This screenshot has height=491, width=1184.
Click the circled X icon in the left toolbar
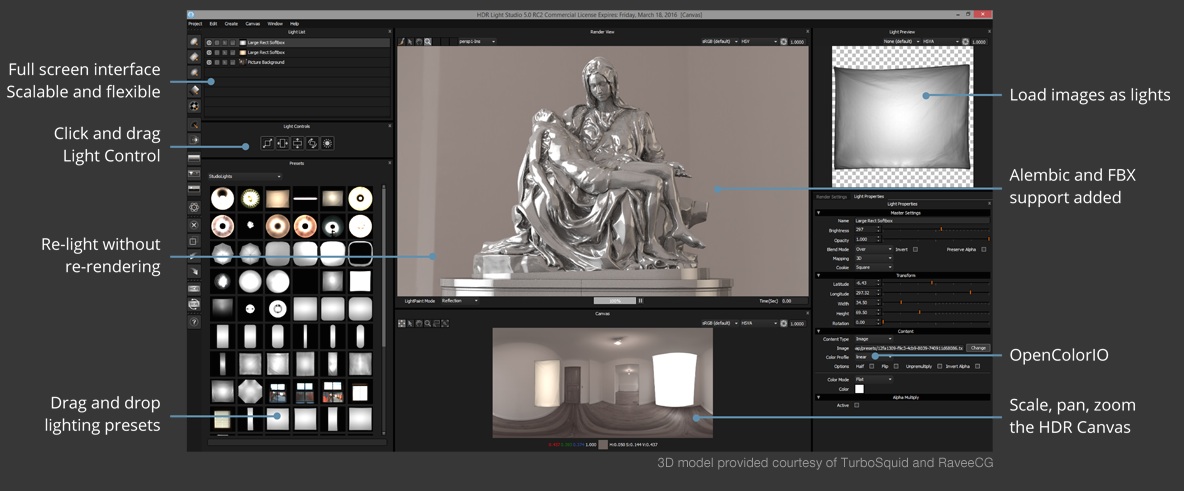pos(194,224)
